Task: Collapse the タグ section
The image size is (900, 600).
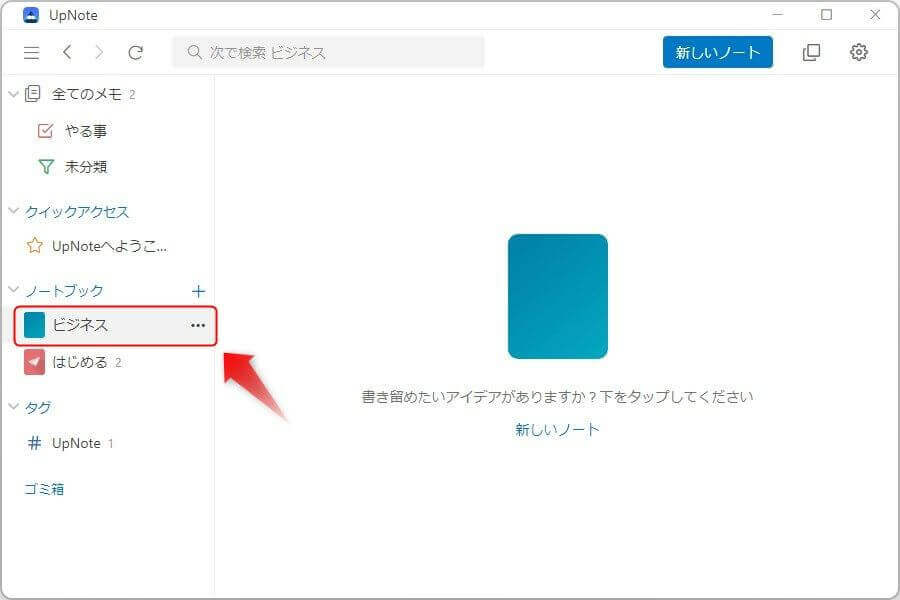Action: pos(14,406)
